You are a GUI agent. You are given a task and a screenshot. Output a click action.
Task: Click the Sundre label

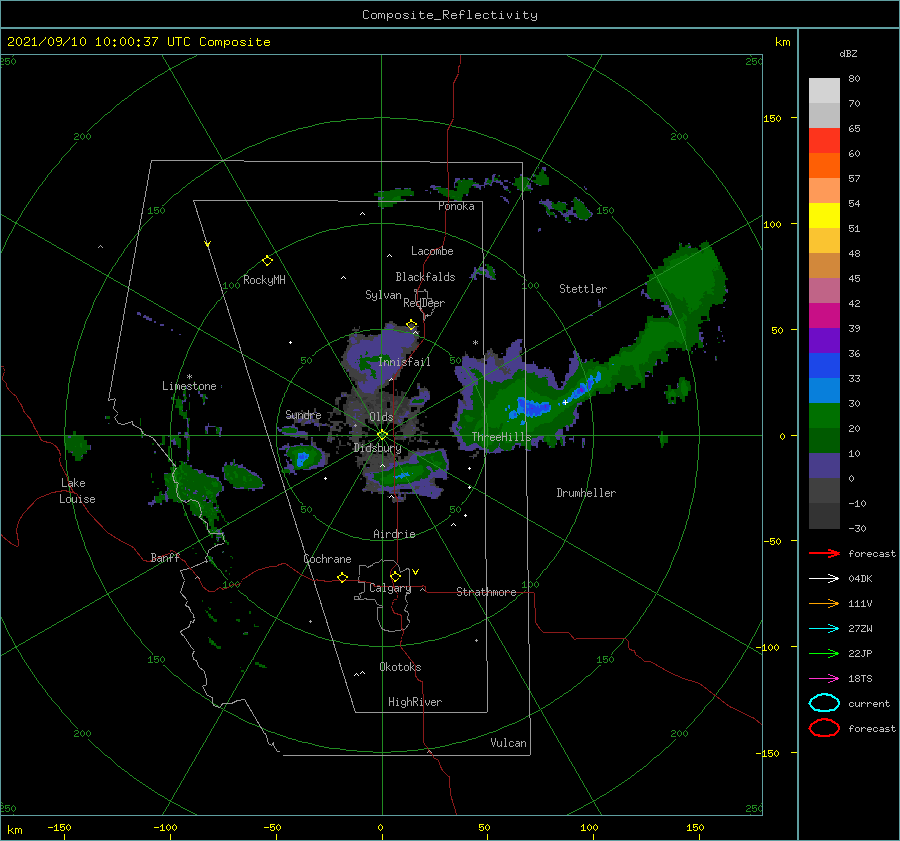[303, 414]
